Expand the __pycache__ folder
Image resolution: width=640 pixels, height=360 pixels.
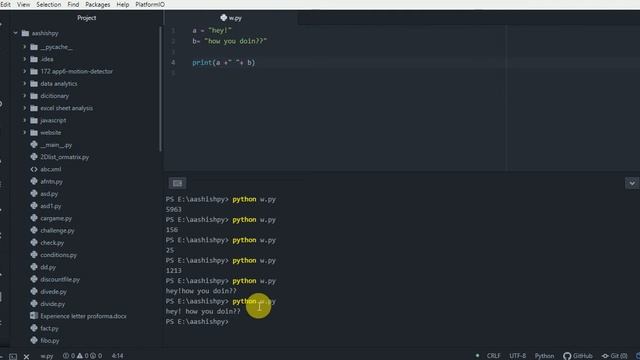coord(24,47)
